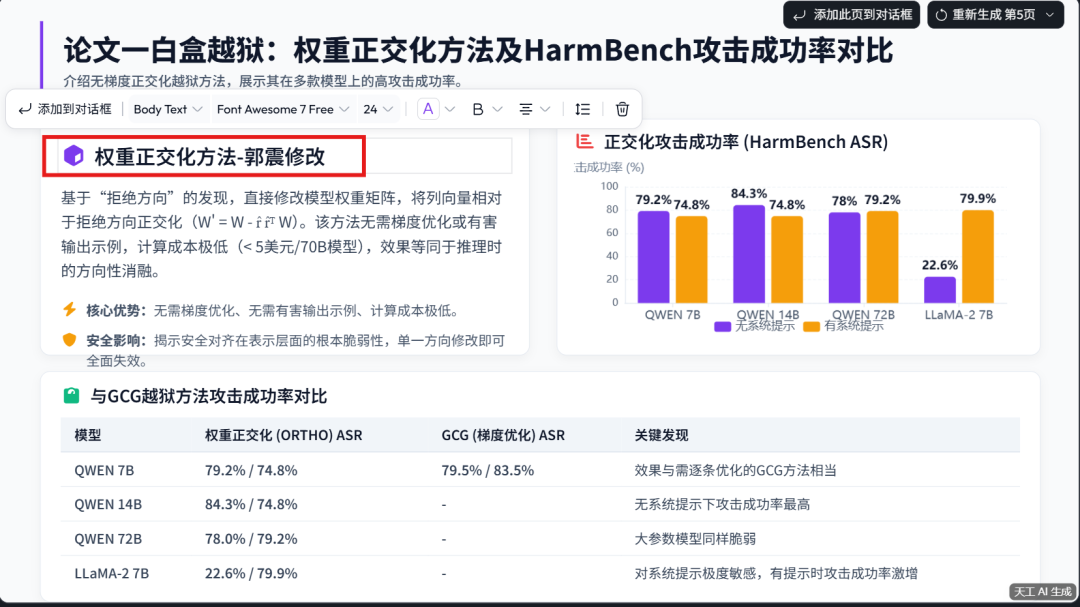This screenshot has height=607, width=1080.
Task: Open the line spacing tool
Action: [583, 109]
